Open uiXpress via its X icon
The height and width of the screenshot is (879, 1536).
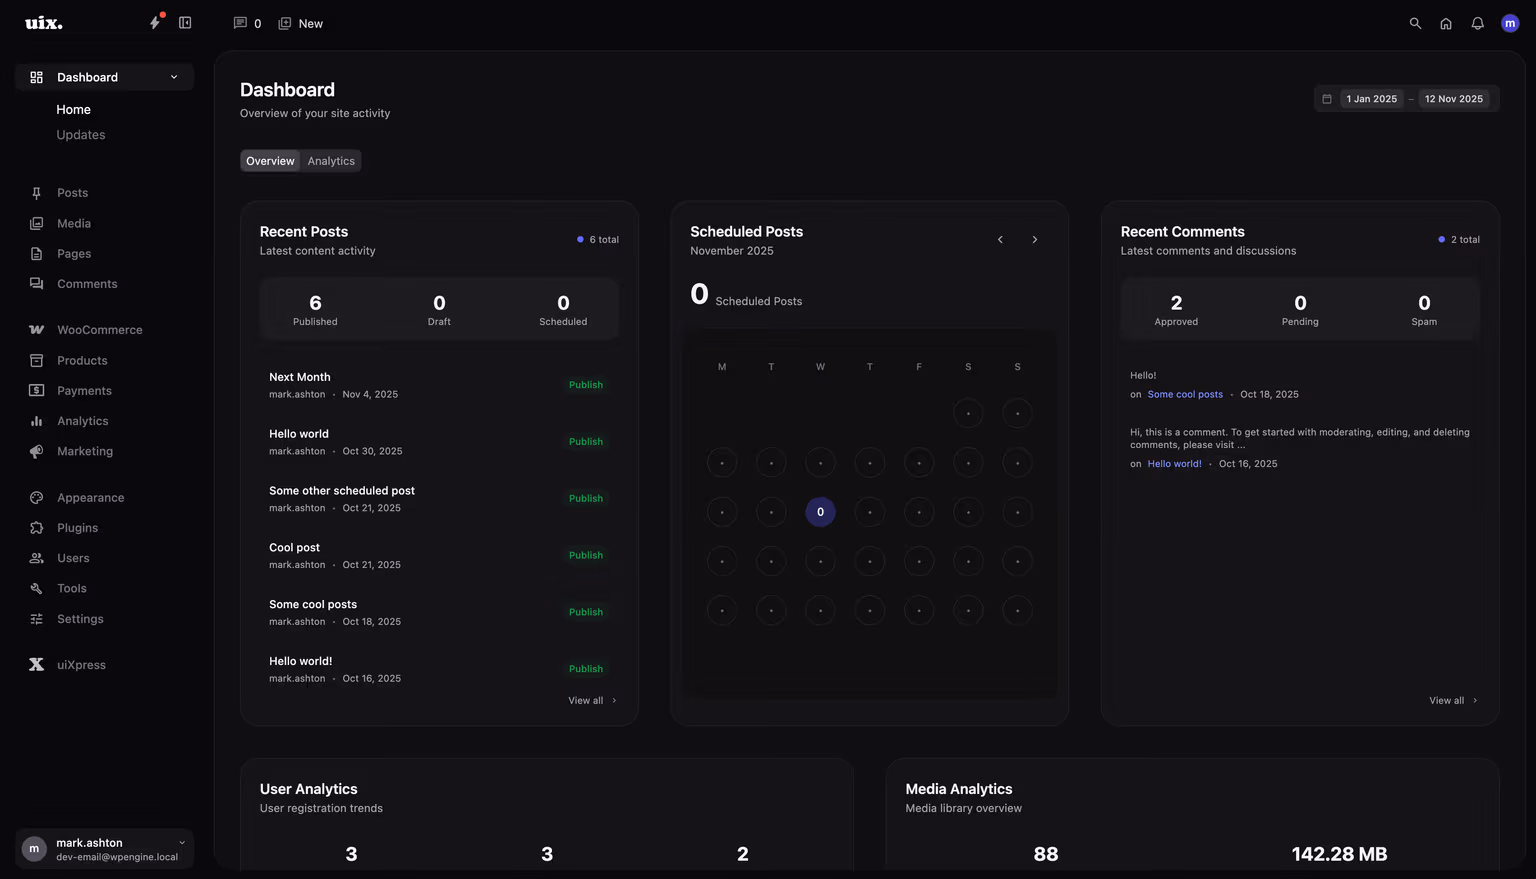[36, 664]
